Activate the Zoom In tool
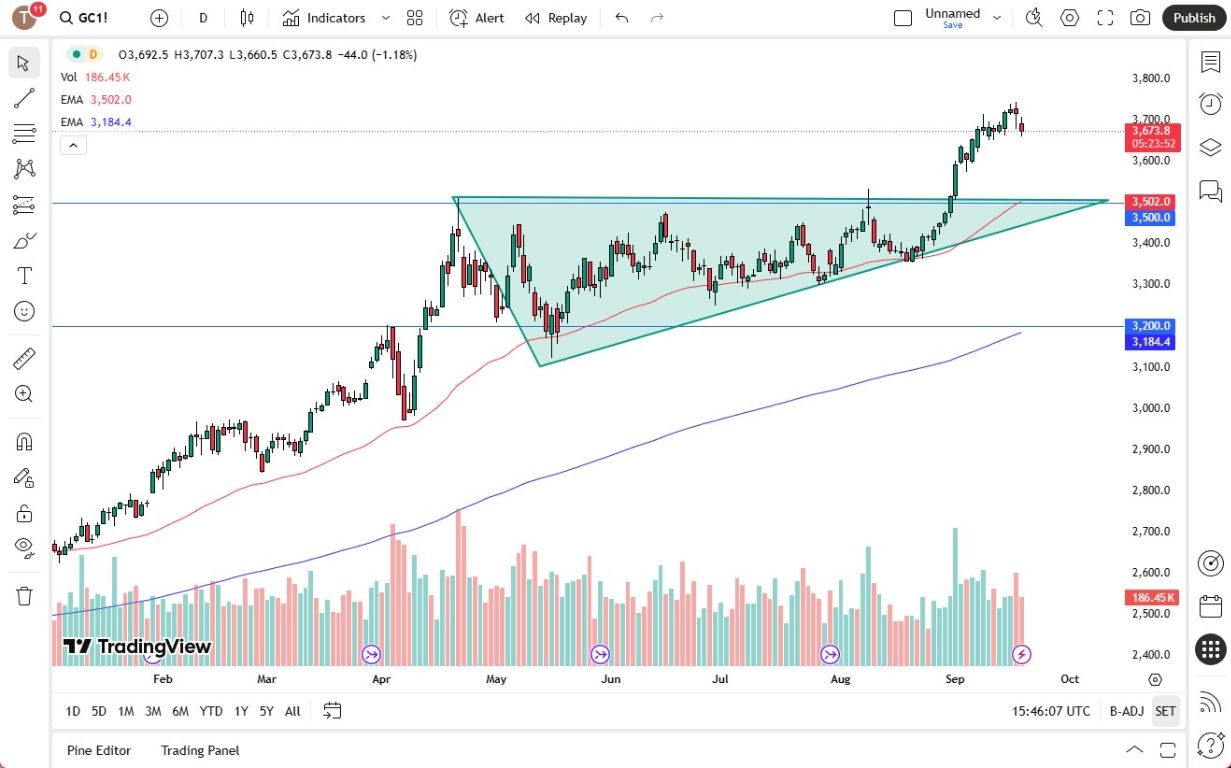The width and height of the screenshot is (1231, 768). pos(22,393)
